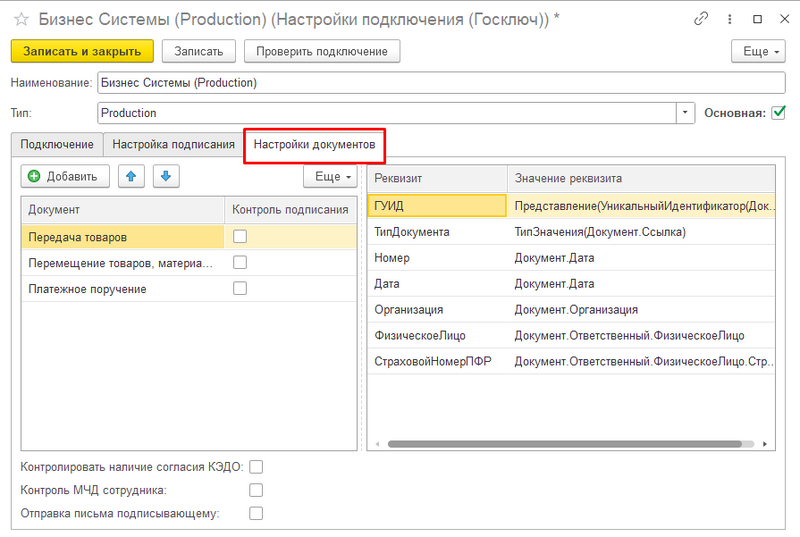
Task: Click the Значение реквизита column header
Action: [641, 178]
